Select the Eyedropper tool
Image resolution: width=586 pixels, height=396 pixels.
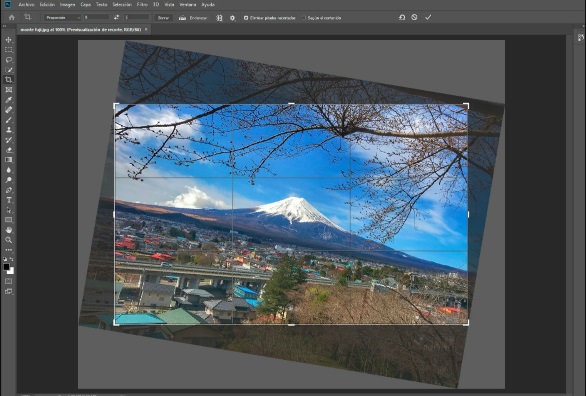pos(9,100)
